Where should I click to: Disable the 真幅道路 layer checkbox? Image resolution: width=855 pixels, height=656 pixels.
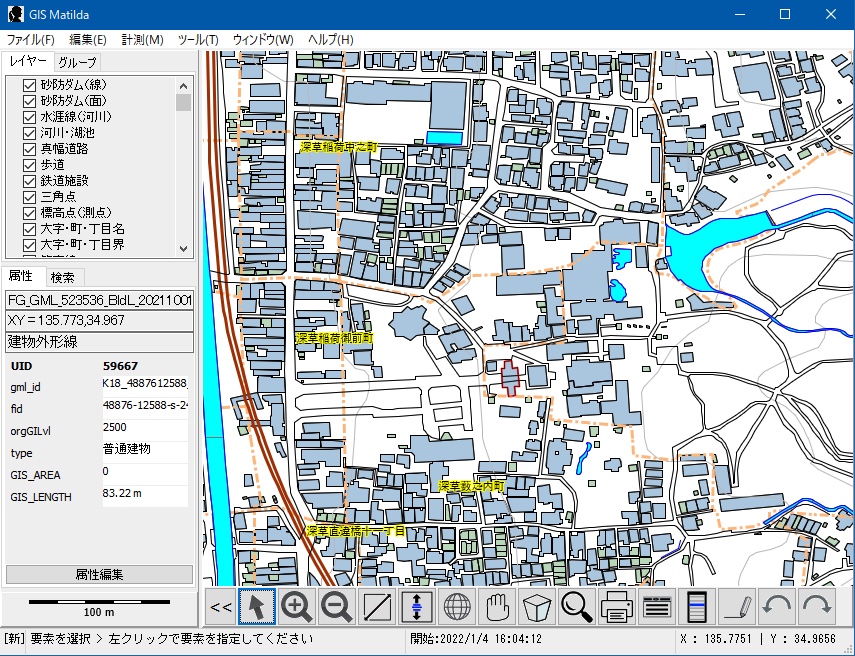(29, 149)
